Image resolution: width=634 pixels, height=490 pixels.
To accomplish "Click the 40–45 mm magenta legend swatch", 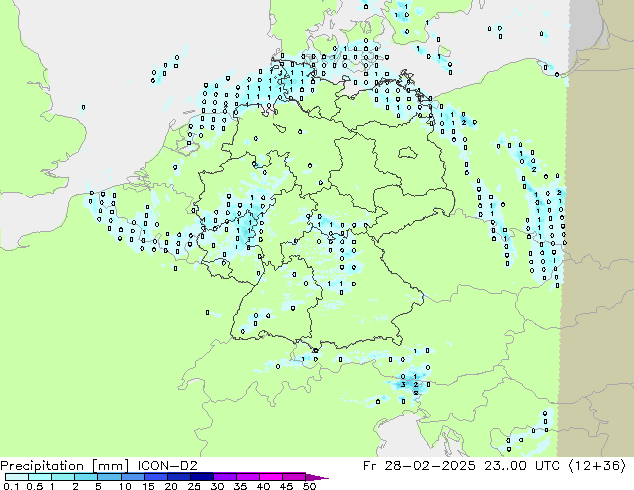I will 271,477.
